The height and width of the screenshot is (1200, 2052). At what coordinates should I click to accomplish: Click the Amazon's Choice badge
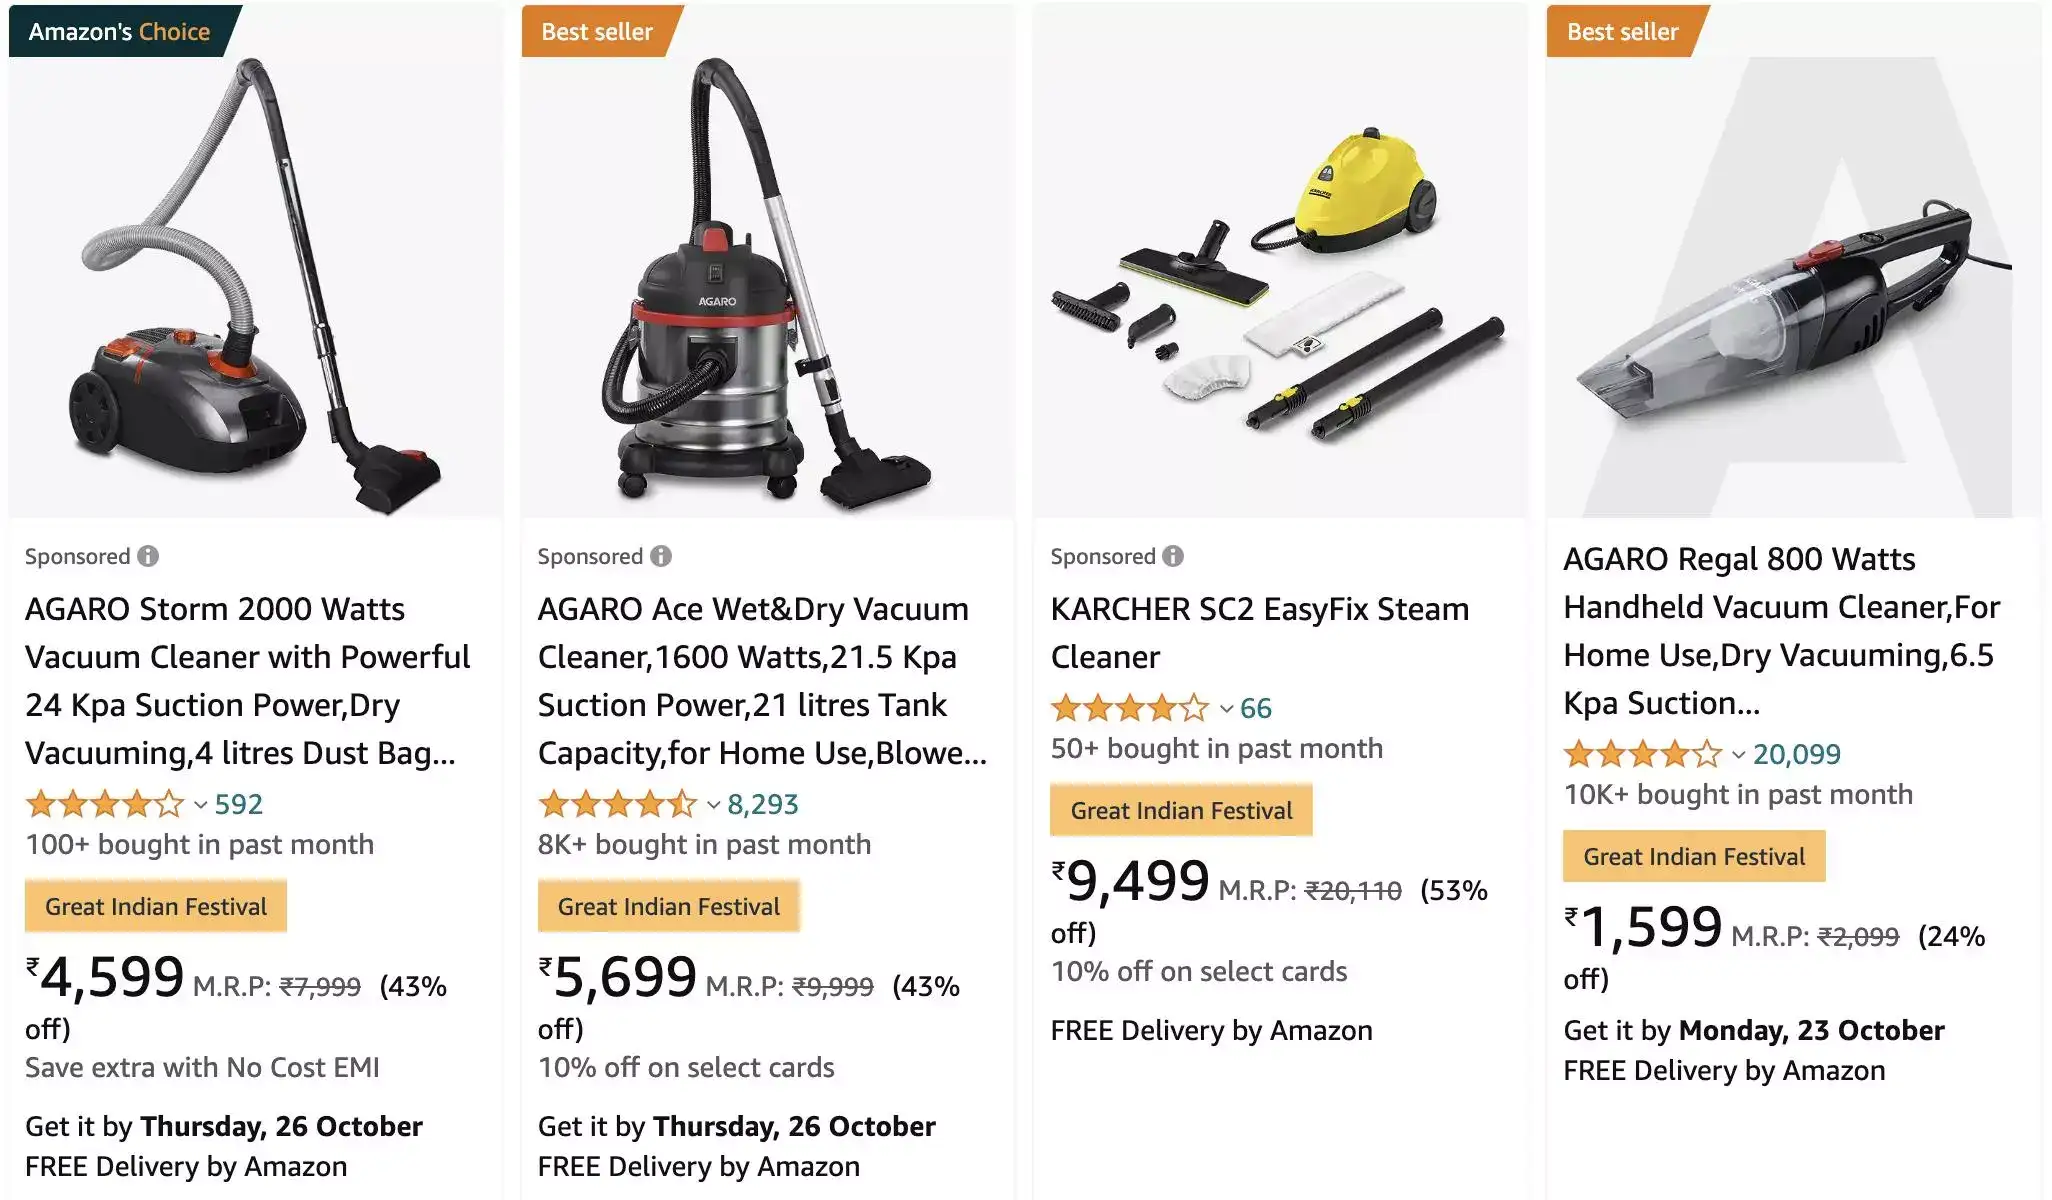(118, 31)
